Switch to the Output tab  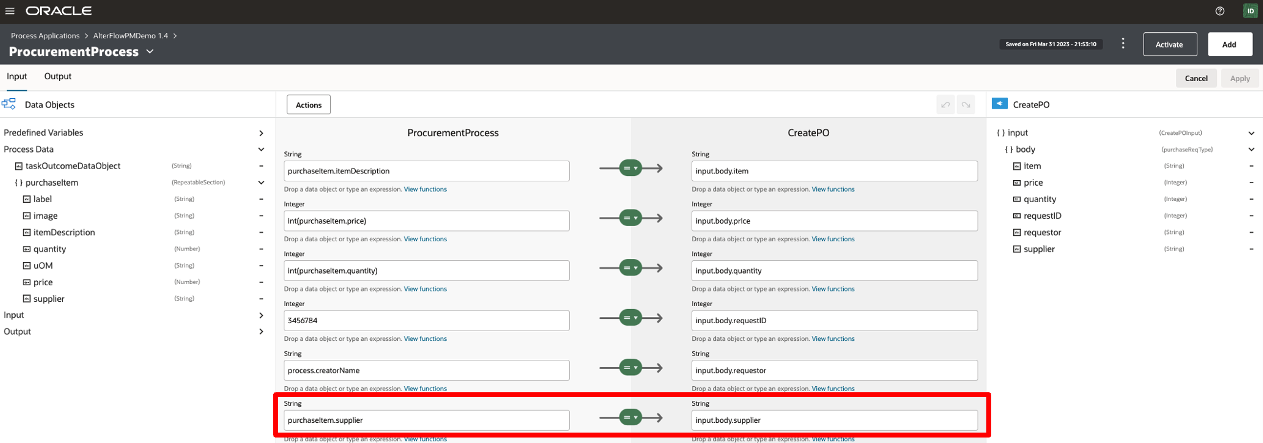(58, 76)
